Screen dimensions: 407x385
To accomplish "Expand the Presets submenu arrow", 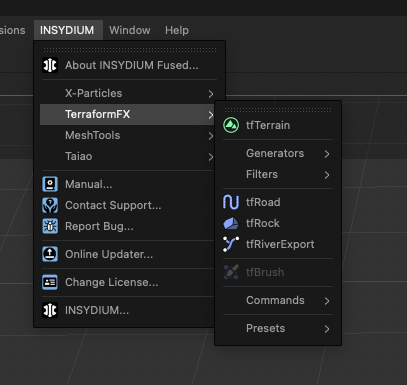I will [x=327, y=329].
